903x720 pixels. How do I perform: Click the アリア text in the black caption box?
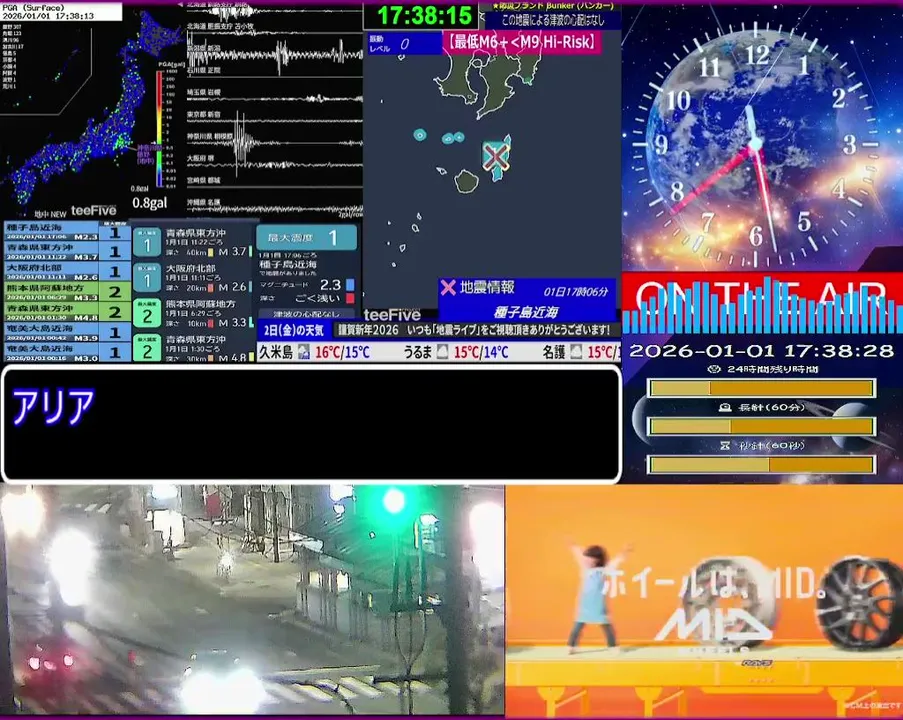pos(53,407)
